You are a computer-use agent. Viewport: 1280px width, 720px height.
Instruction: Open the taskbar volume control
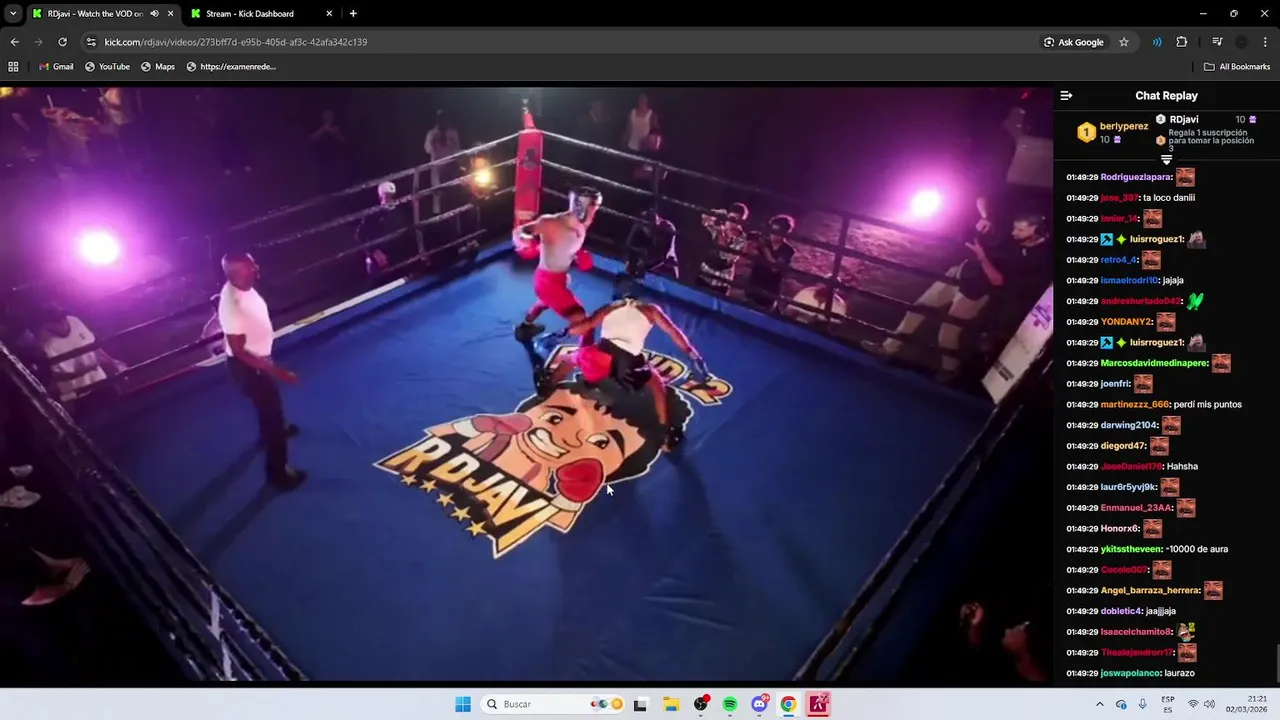(1207, 704)
